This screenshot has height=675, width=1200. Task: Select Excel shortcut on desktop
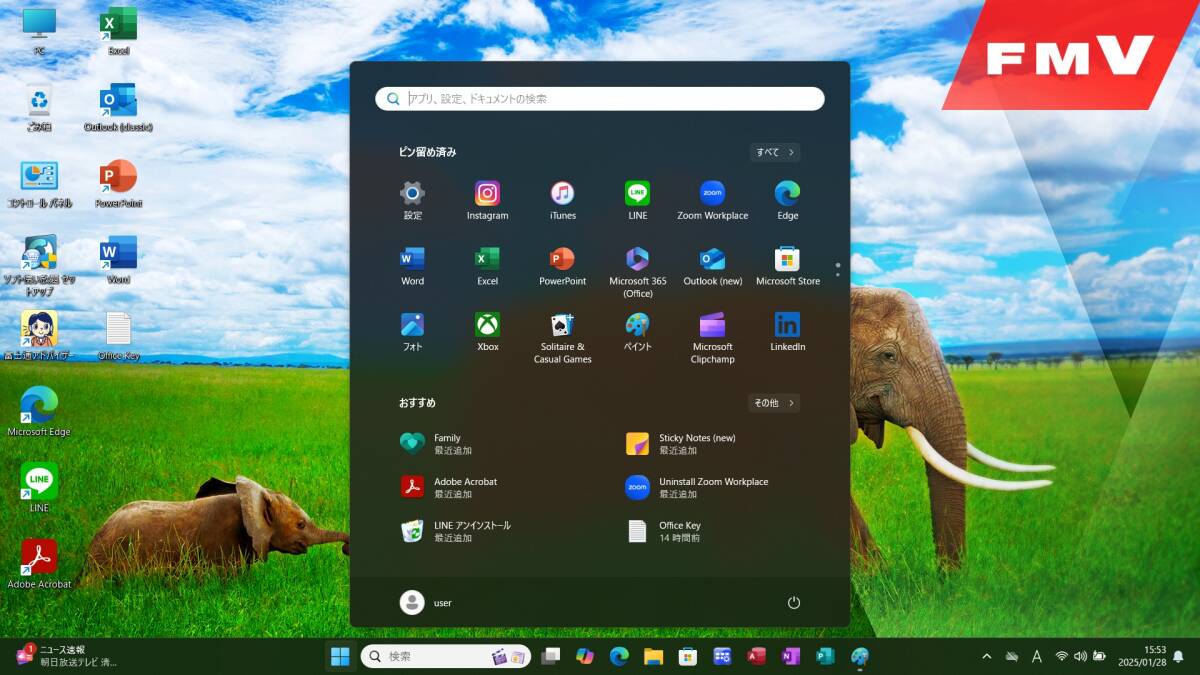pyautogui.click(x=118, y=31)
